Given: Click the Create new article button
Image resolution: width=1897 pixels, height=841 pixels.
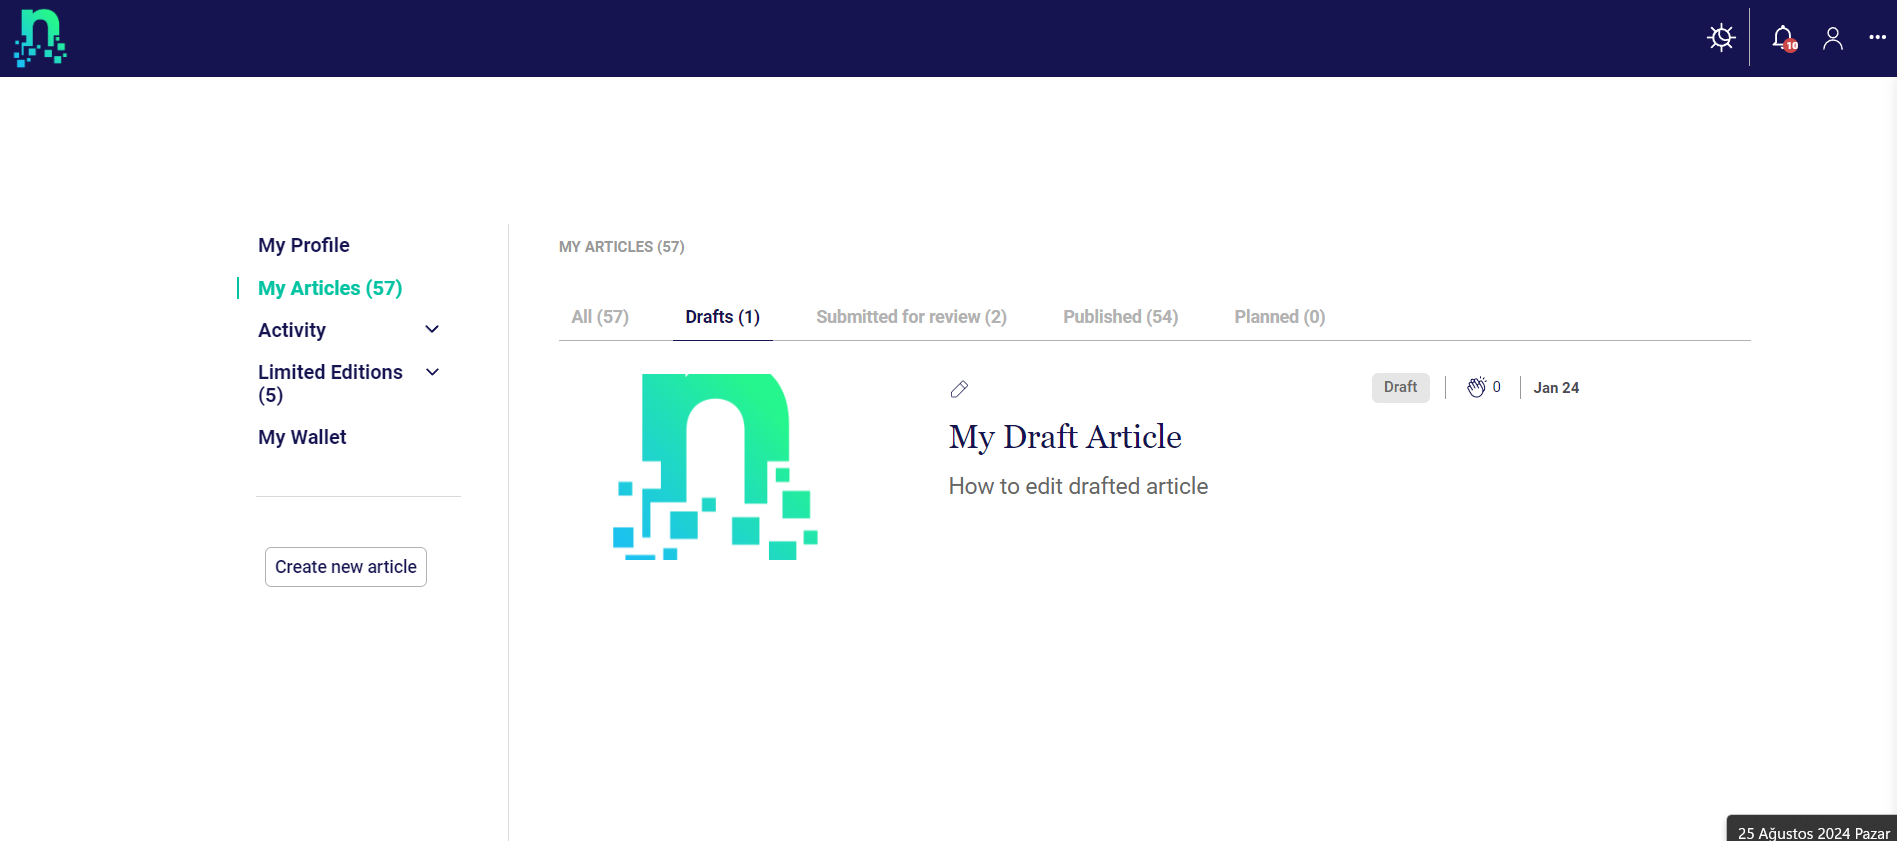Looking at the screenshot, I should click(x=346, y=567).
